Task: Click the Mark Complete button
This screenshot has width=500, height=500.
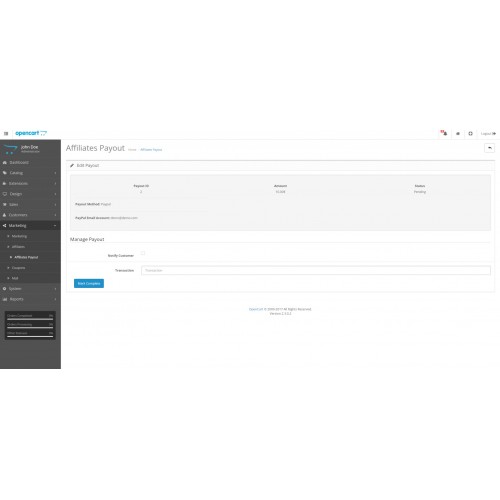Action: (x=89, y=283)
